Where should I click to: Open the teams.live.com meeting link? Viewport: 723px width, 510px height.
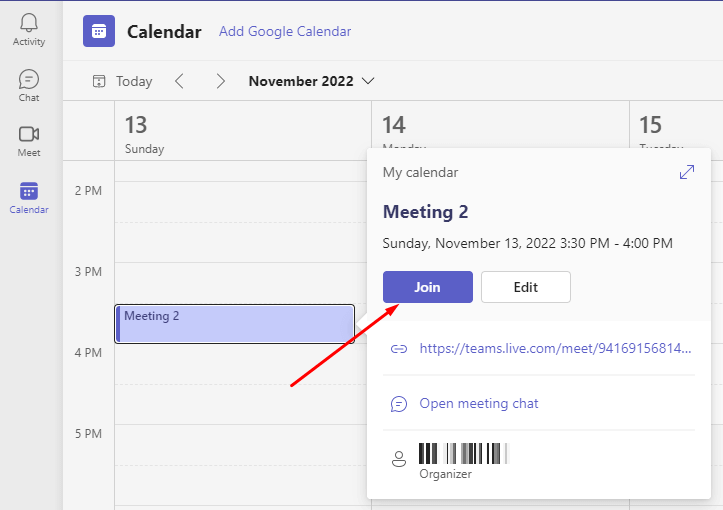click(x=555, y=349)
